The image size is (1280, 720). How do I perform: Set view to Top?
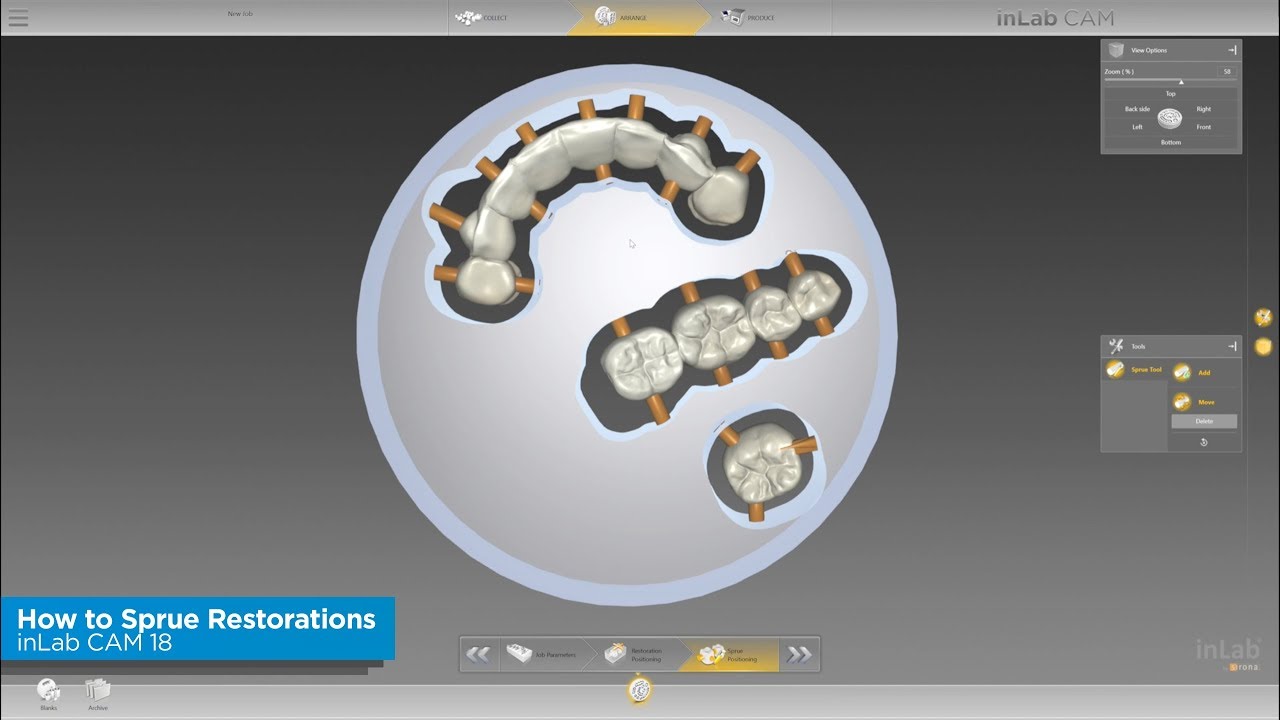(1171, 94)
